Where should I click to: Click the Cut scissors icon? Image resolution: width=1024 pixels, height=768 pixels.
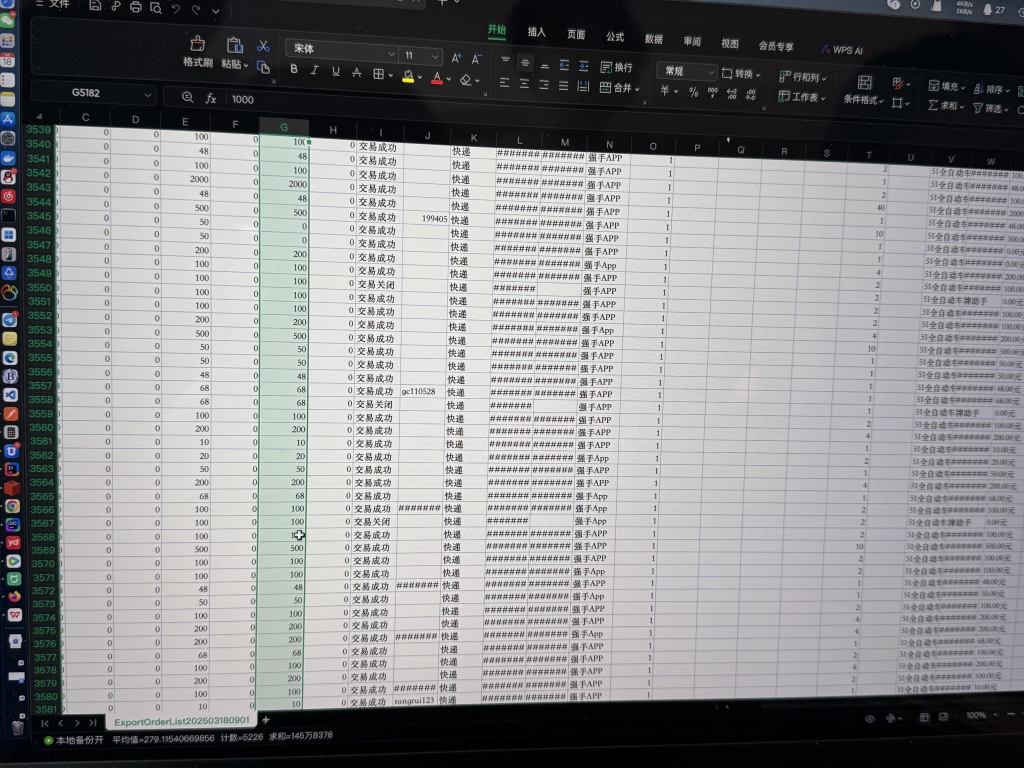tap(263, 46)
